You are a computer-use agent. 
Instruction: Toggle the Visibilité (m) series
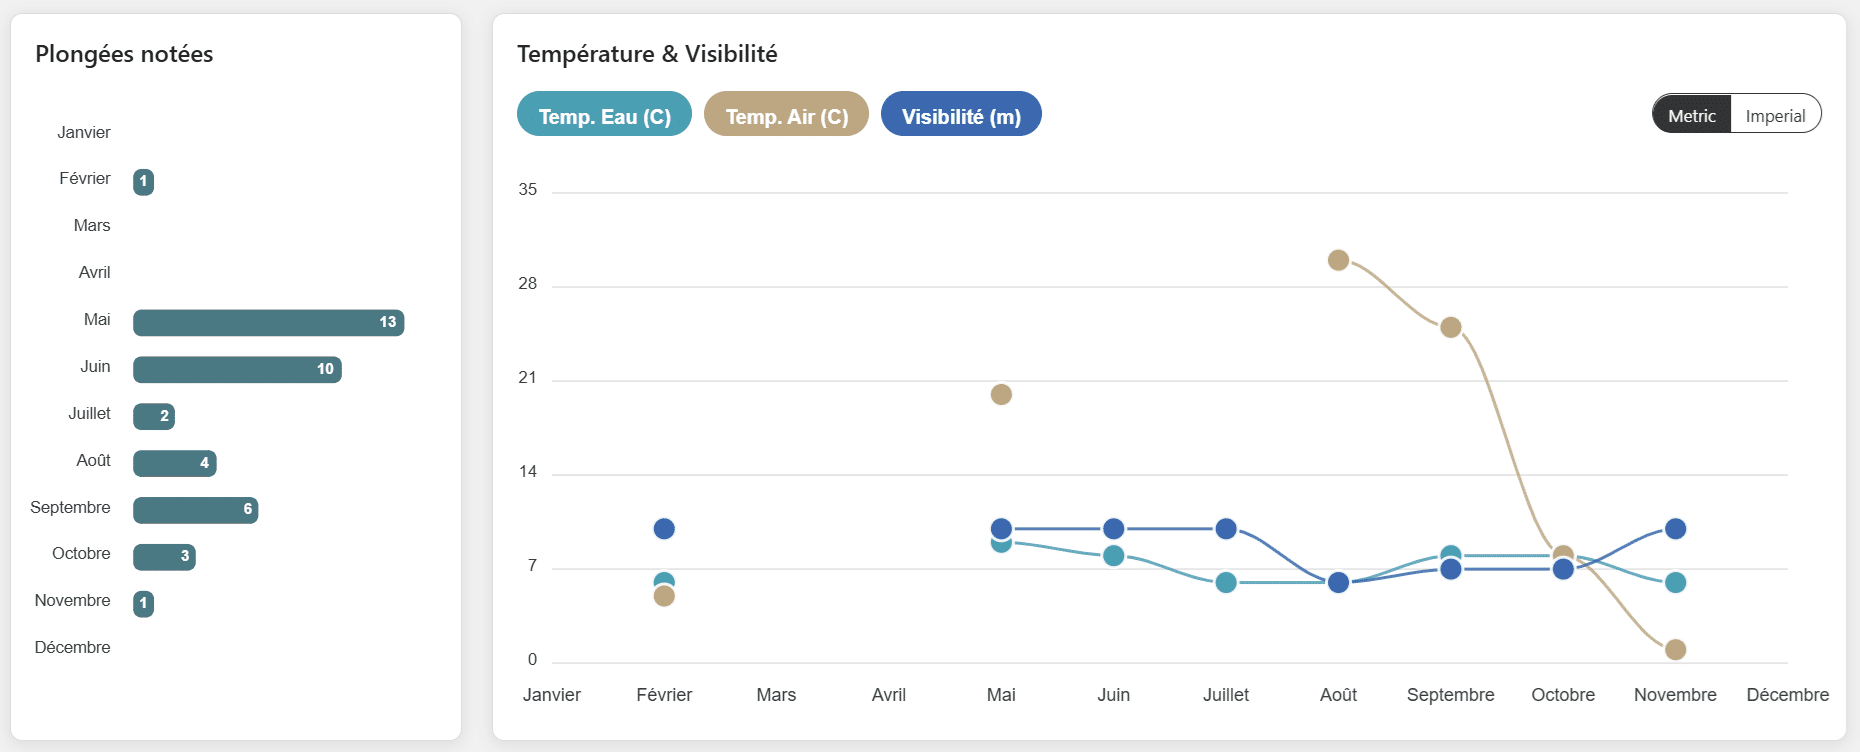[x=961, y=116]
